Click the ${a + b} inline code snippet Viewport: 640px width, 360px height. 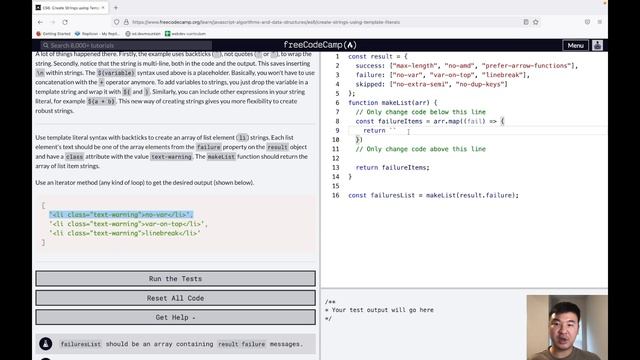[101, 101]
